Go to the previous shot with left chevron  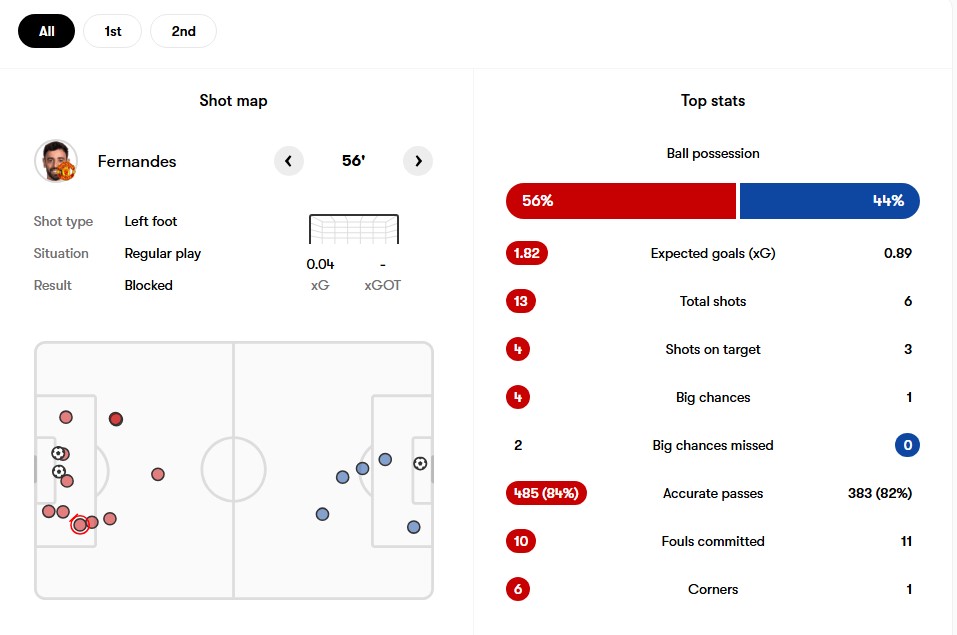(x=288, y=161)
